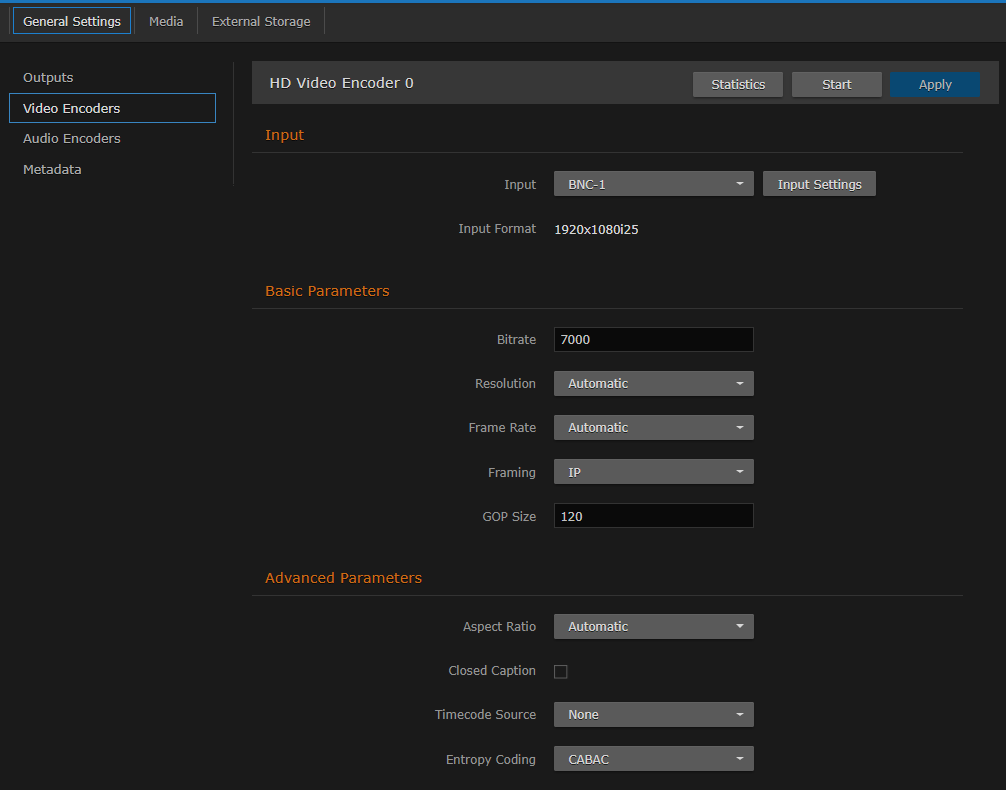Image resolution: width=1006 pixels, height=790 pixels.
Task: Open the Audio Encoders section
Action: pyautogui.click(x=71, y=138)
